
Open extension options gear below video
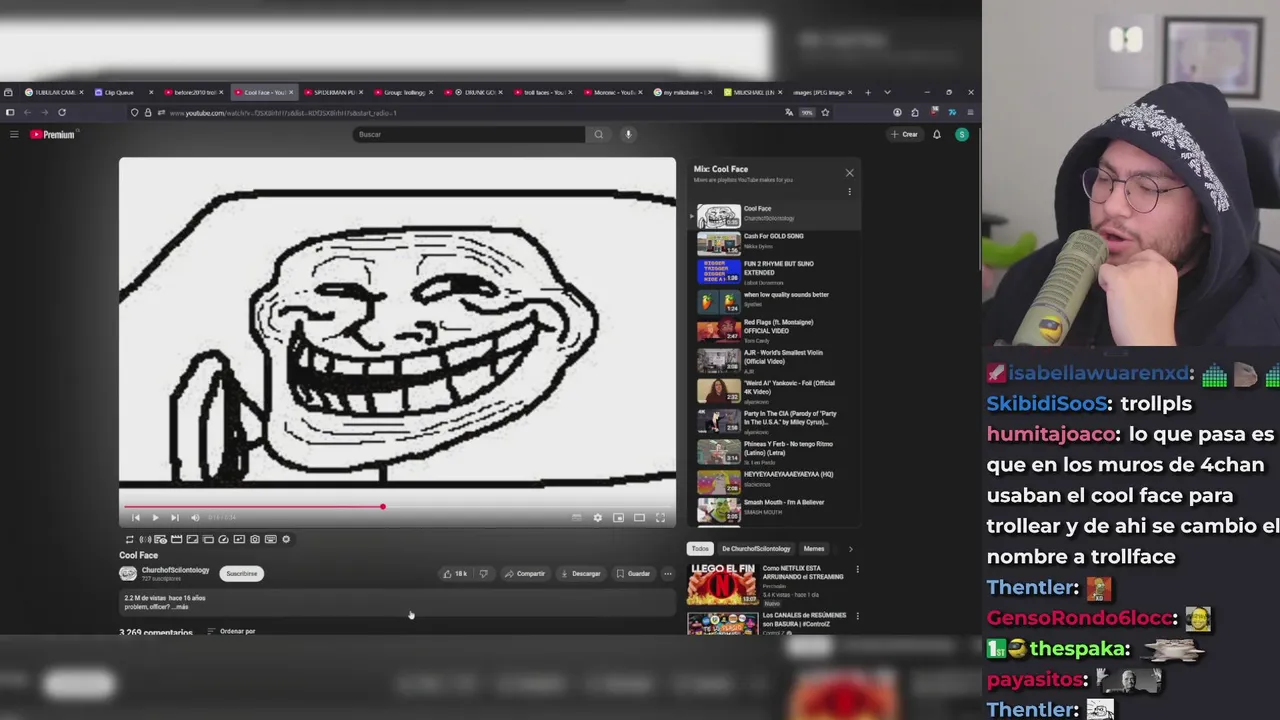(x=286, y=540)
